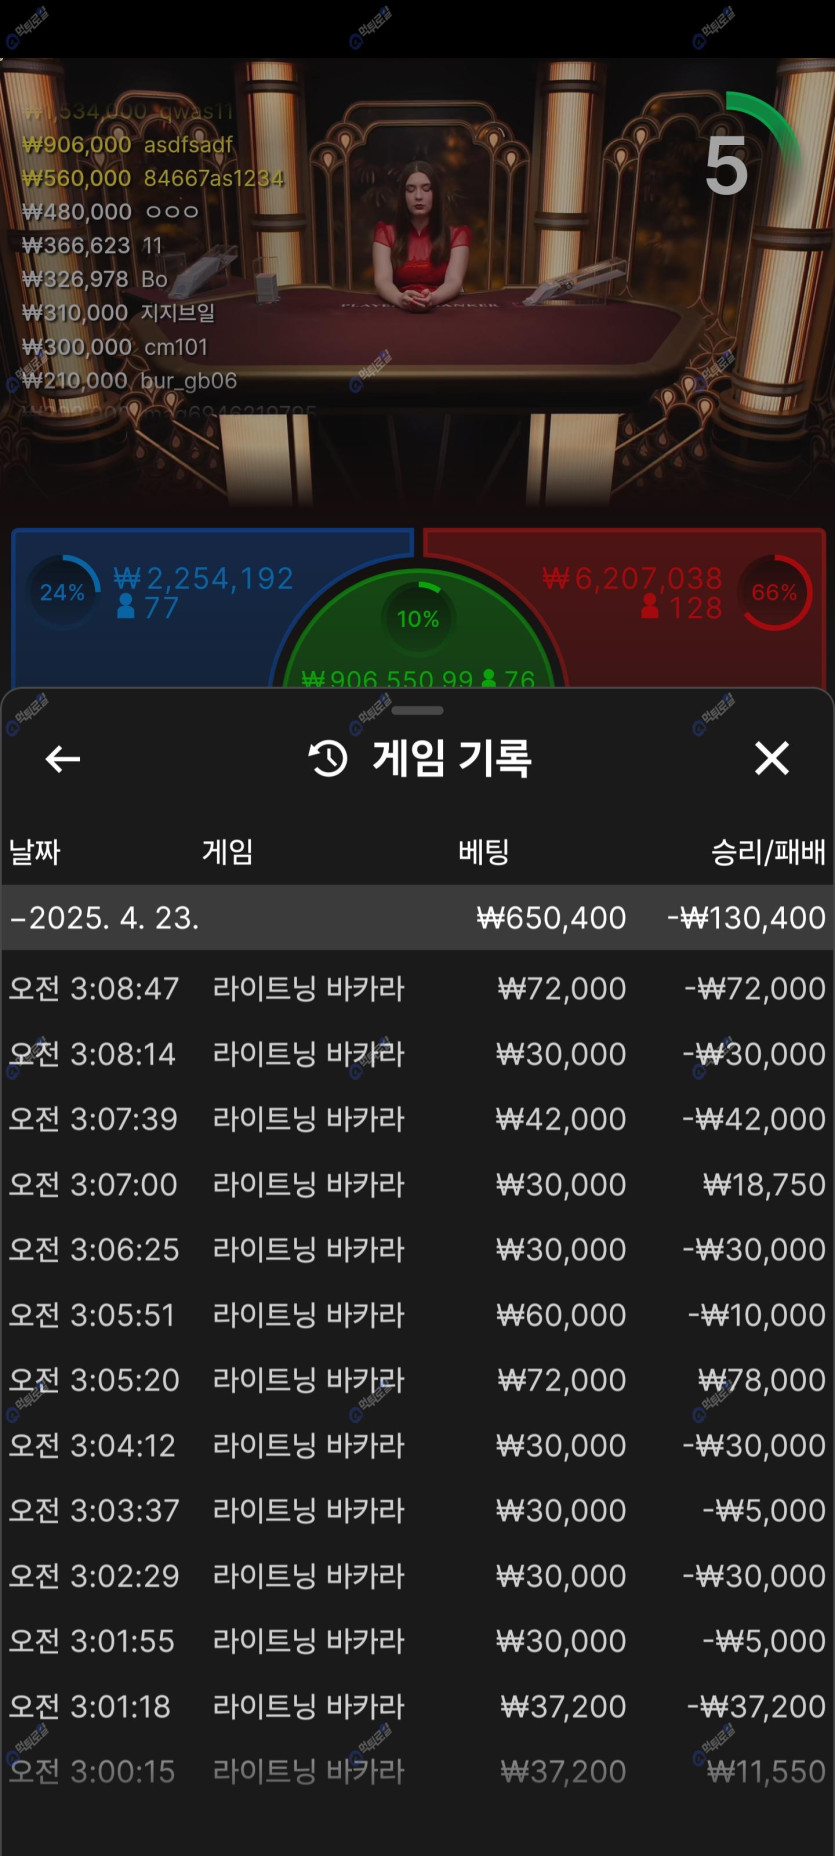The width and height of the screenshot is (835, 1856).
Task: Click the 10% tie percentage ring
Action: point(418,618)
